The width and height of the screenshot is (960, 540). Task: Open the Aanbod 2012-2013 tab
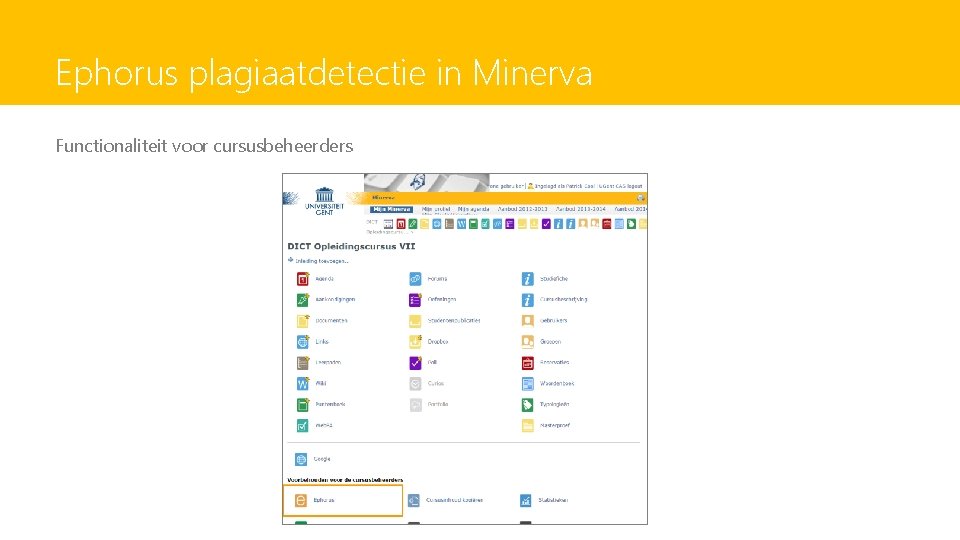[x=522, y=209]
